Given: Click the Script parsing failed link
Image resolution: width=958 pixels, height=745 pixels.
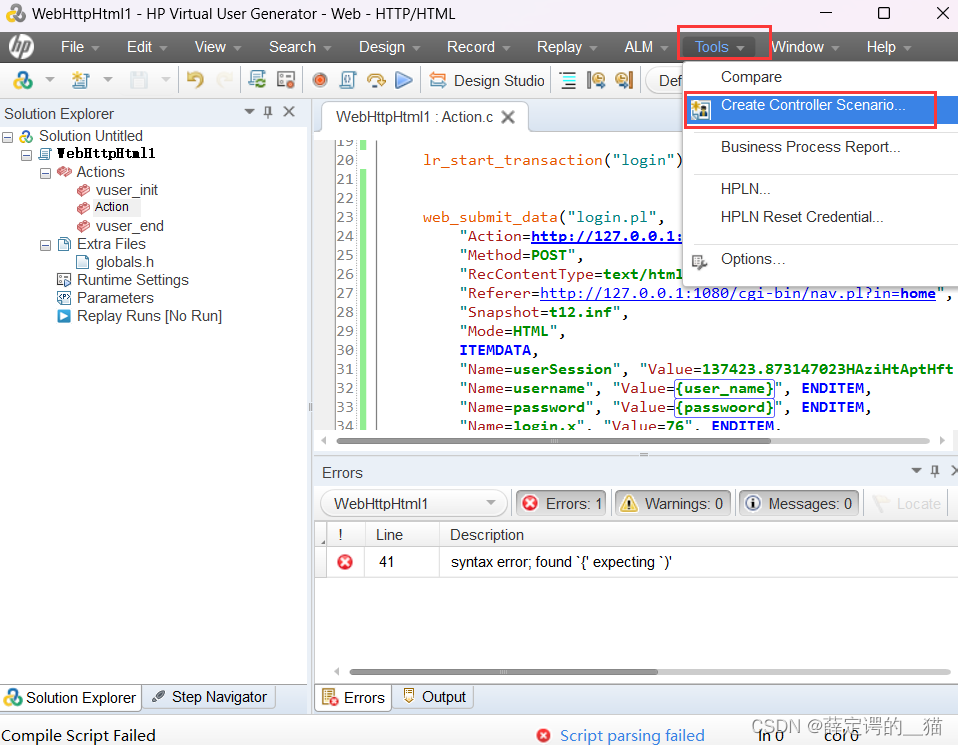Looking at the screenshot, I should coord(632,735).
